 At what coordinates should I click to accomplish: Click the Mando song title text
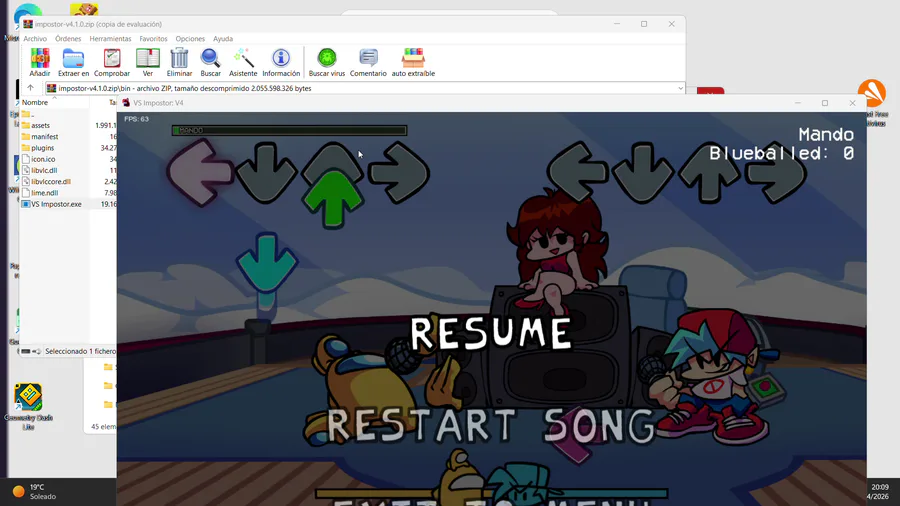coord(826,134)
